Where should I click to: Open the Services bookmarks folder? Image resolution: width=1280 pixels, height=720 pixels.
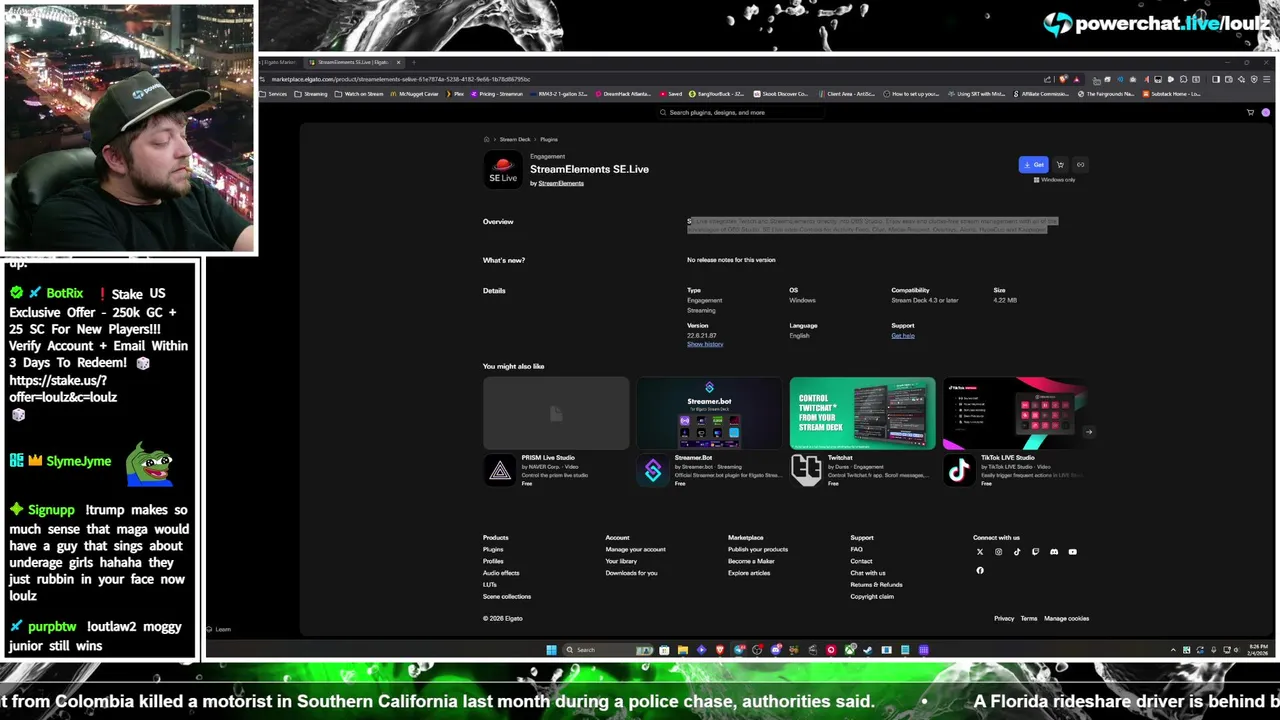click(273, 94)
